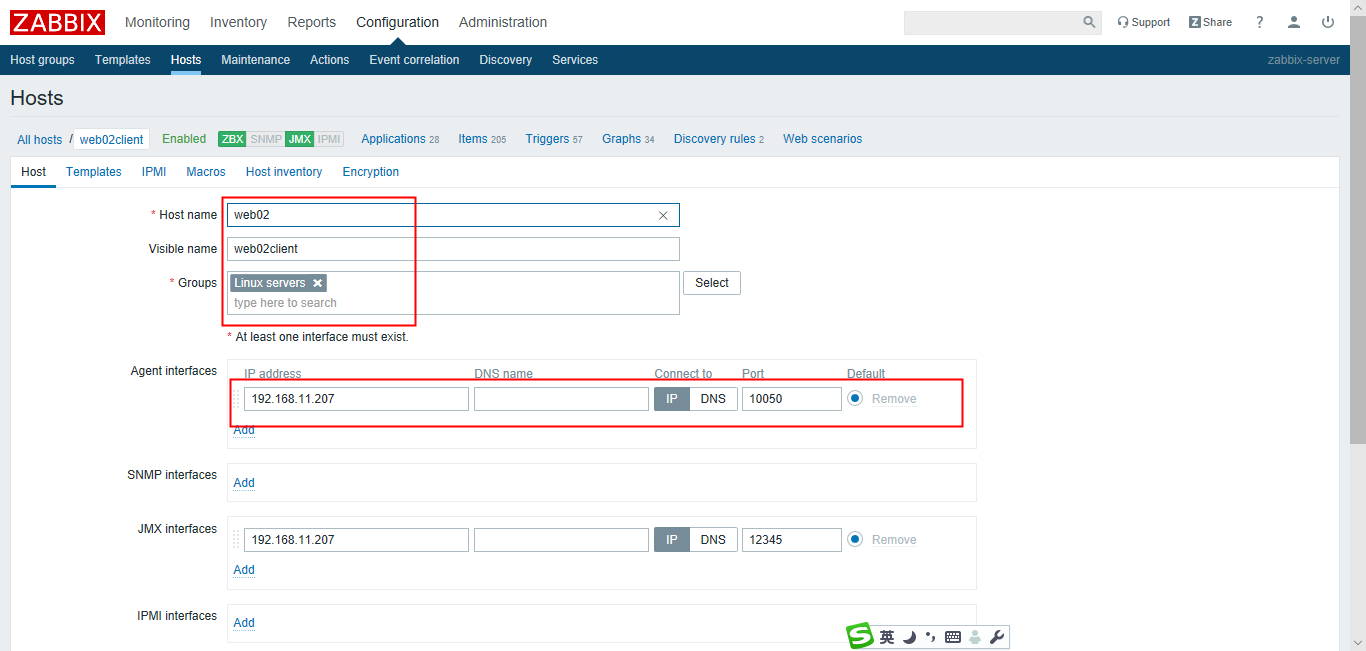1366x651 pixels.
Task: Set JMX interface Connect to DNS
Action: coord(713,540)
